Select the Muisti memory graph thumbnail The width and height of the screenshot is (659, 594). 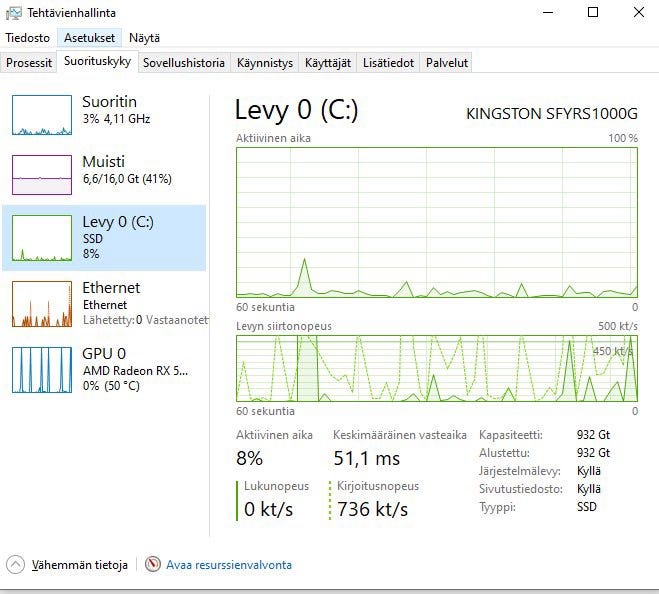[42, 174]
